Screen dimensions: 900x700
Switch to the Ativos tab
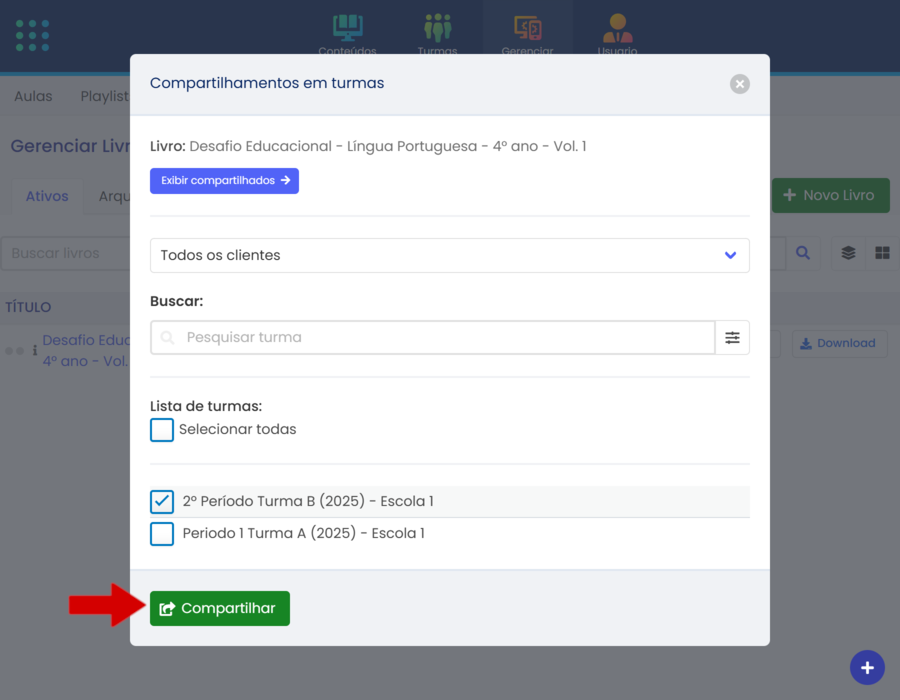tap(47, 196)
